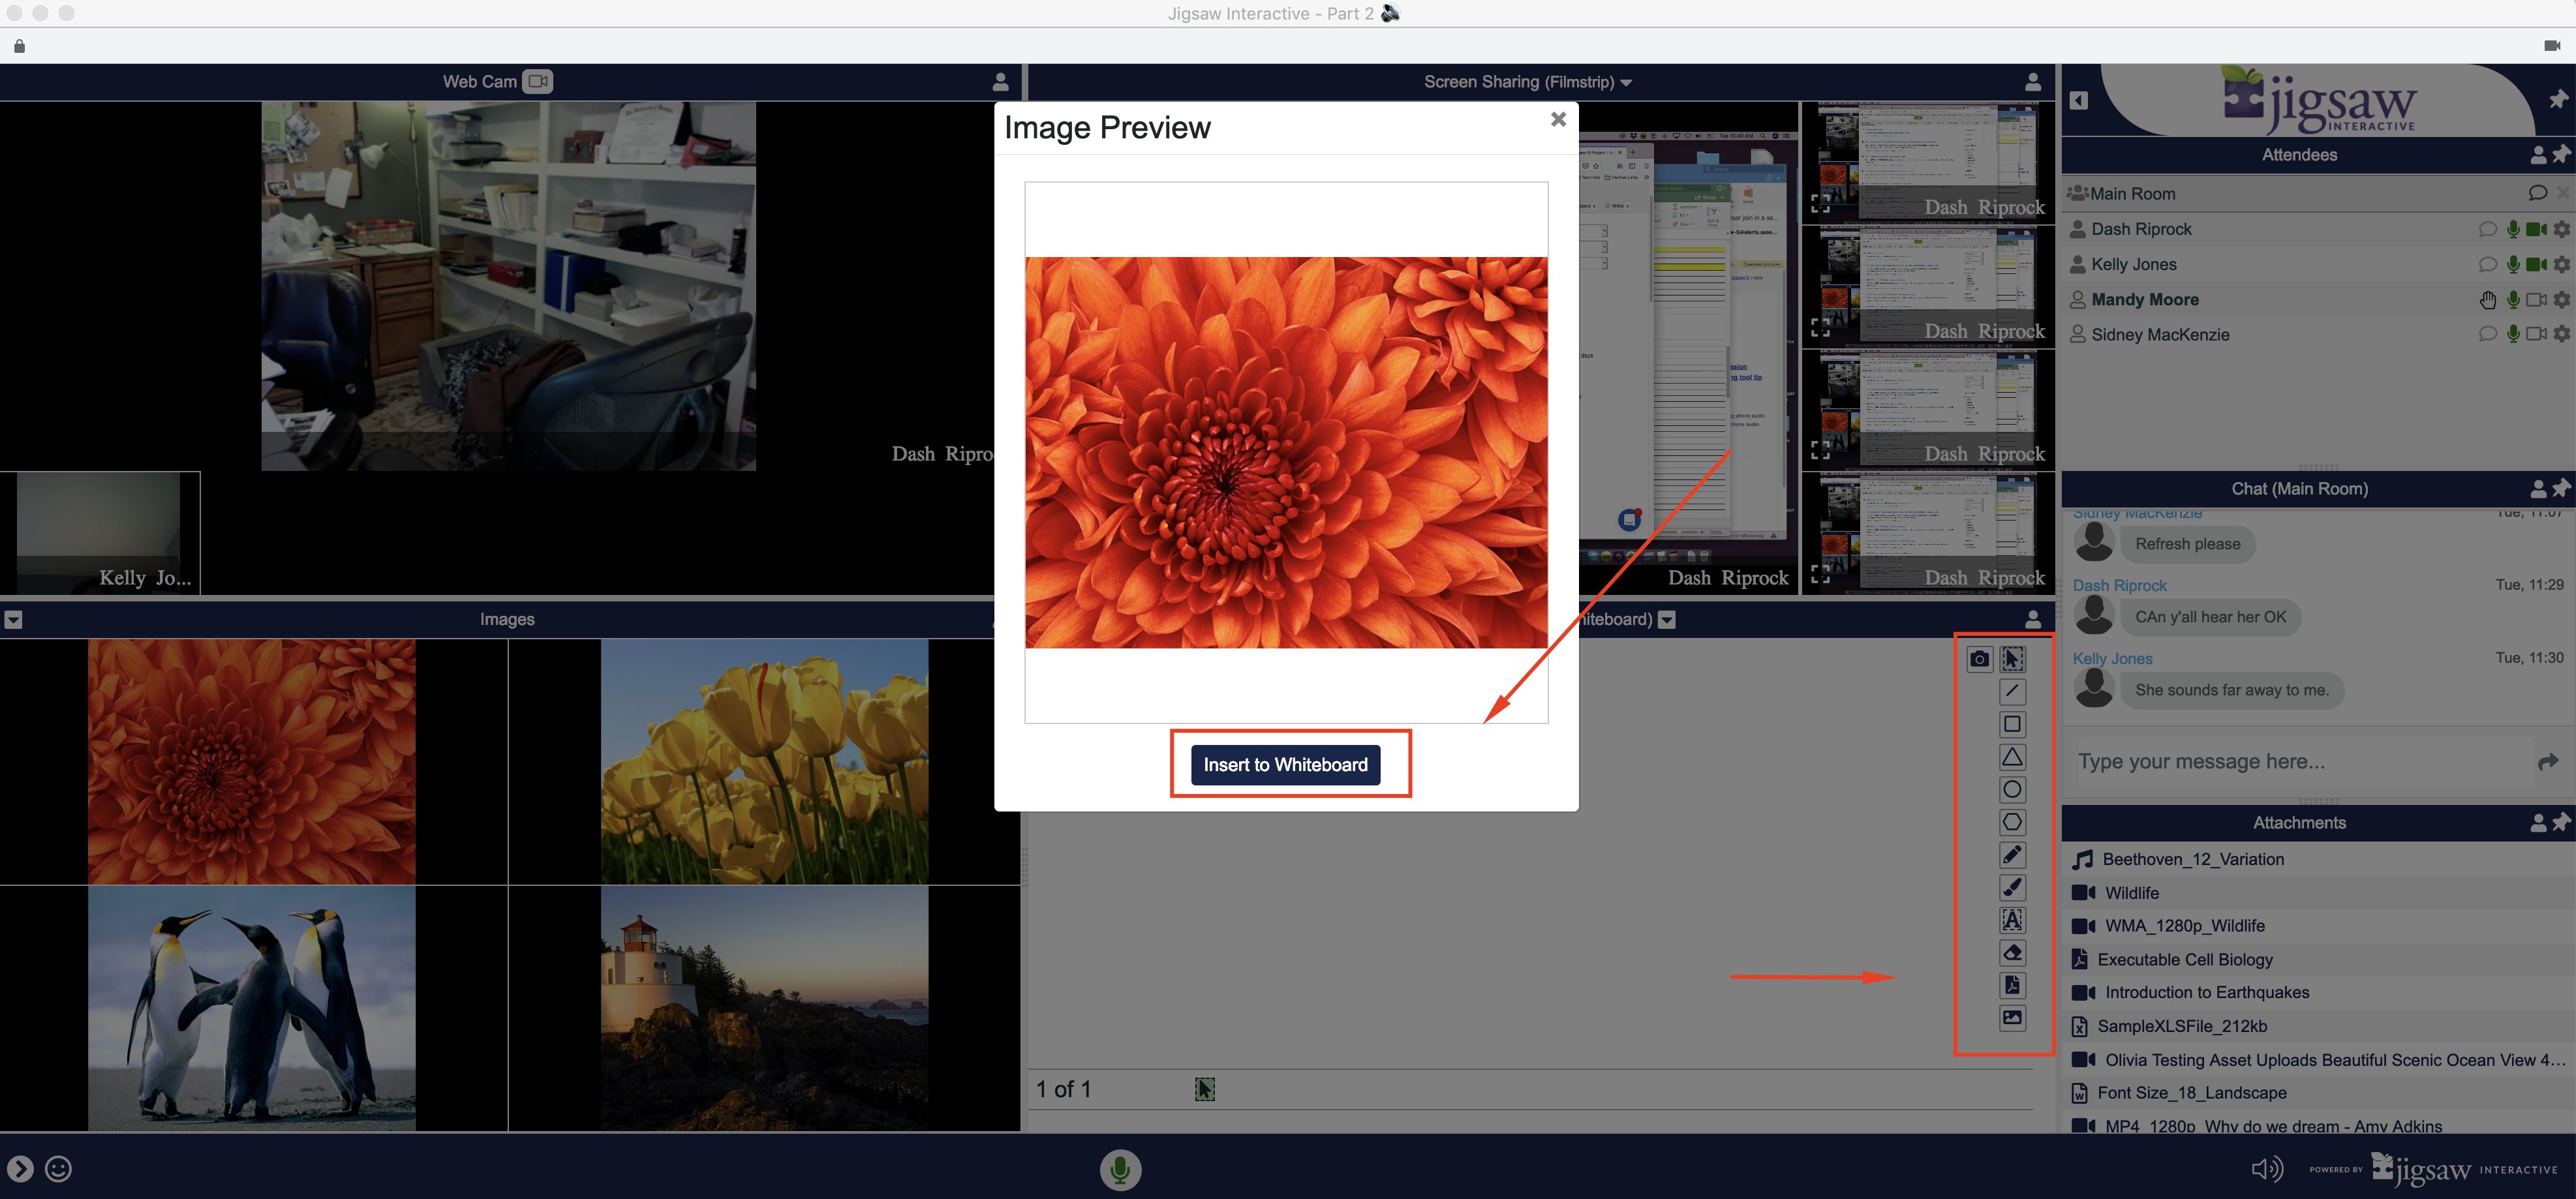The width and height of the screenshot is (2576, 1199).
Task: Toggle Dash Riprock's microphone icon
Action: point(2513,229)
